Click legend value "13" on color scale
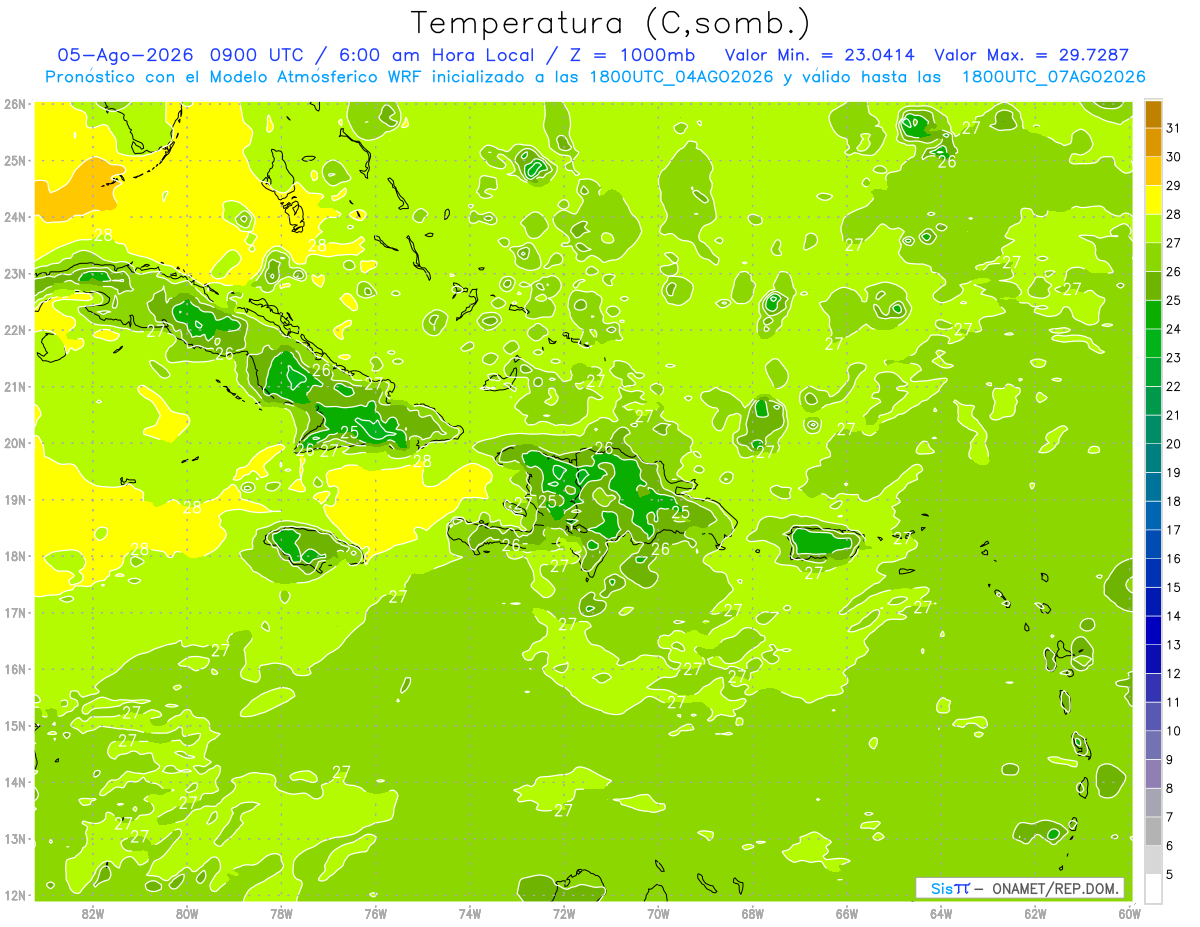 [x=1173, y=645]
